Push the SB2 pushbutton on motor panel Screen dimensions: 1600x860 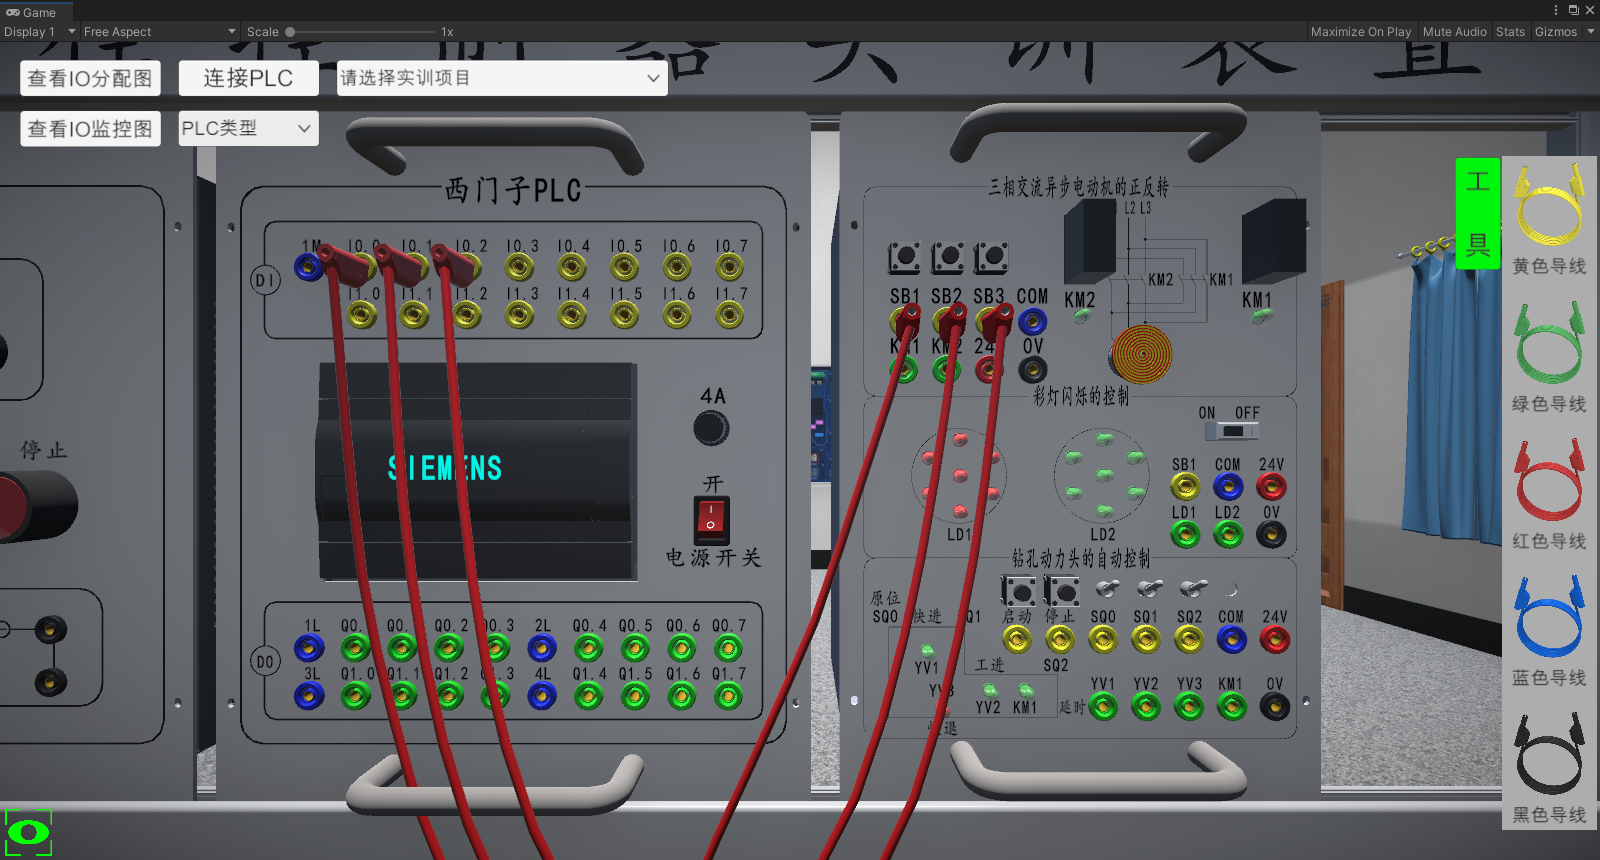click(x=947, y=258)
